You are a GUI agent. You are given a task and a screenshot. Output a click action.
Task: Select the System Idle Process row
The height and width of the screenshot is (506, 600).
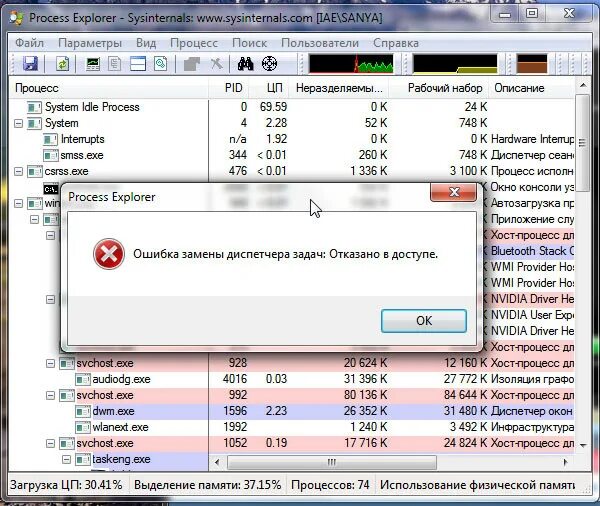point(291,107)
